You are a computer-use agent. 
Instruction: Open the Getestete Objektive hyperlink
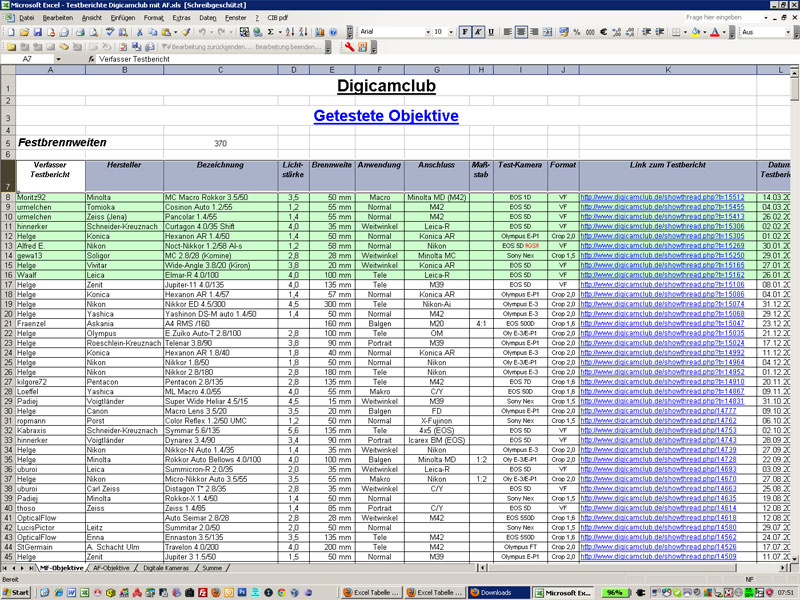385,116
